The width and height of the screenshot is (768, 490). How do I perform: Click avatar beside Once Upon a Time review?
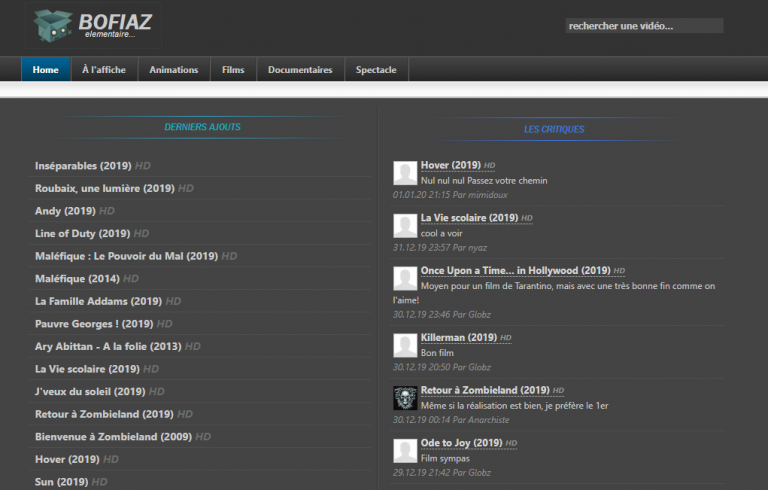405,278
